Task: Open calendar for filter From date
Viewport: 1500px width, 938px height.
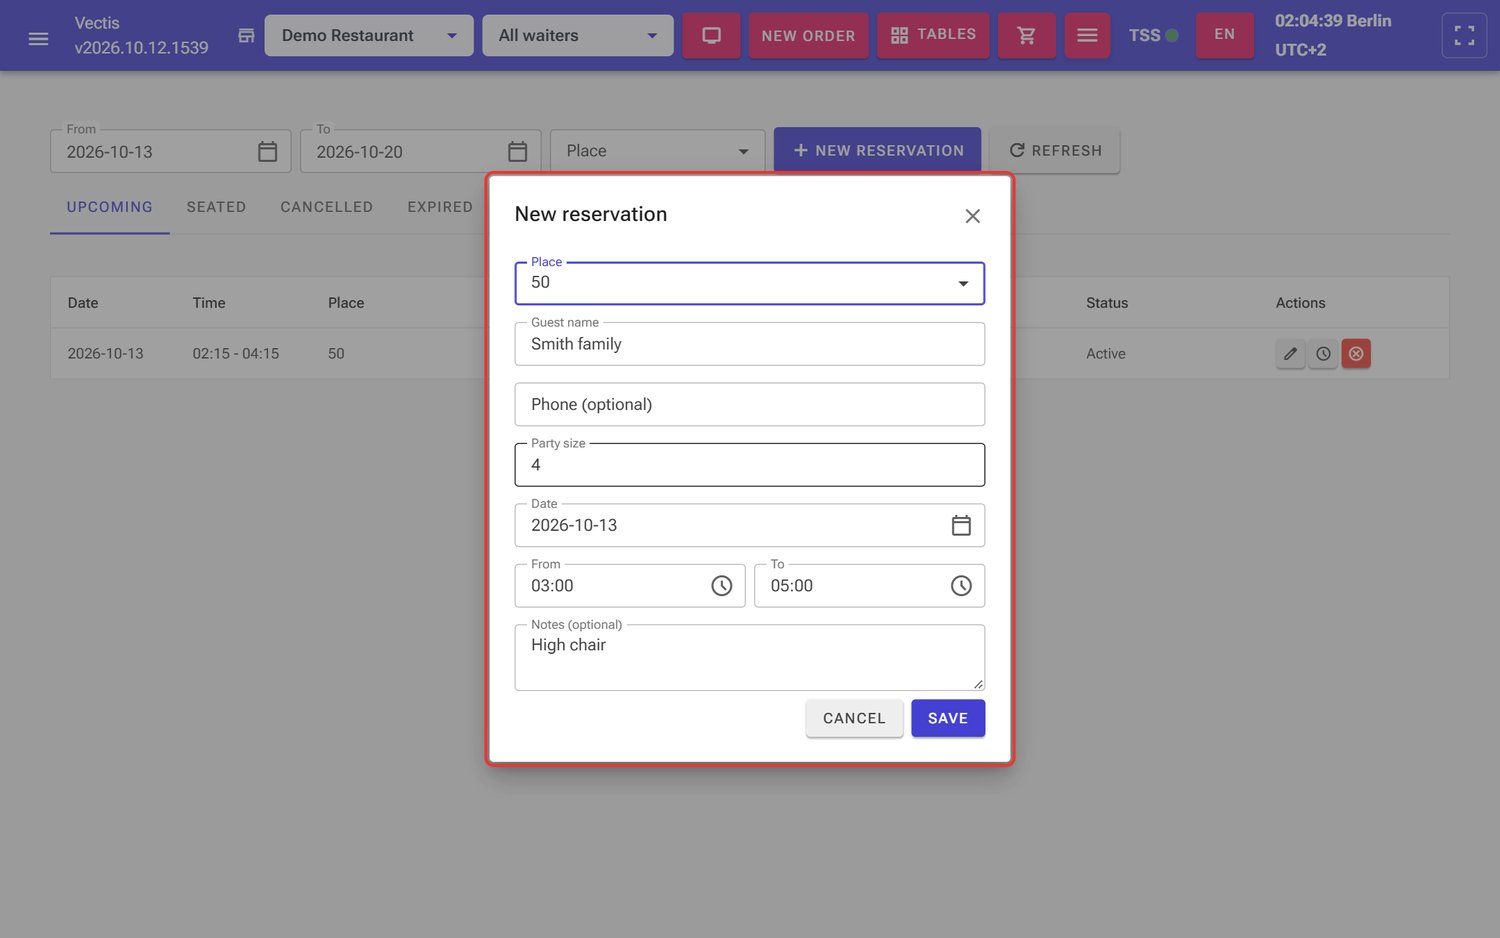Action: pos(267,151)
